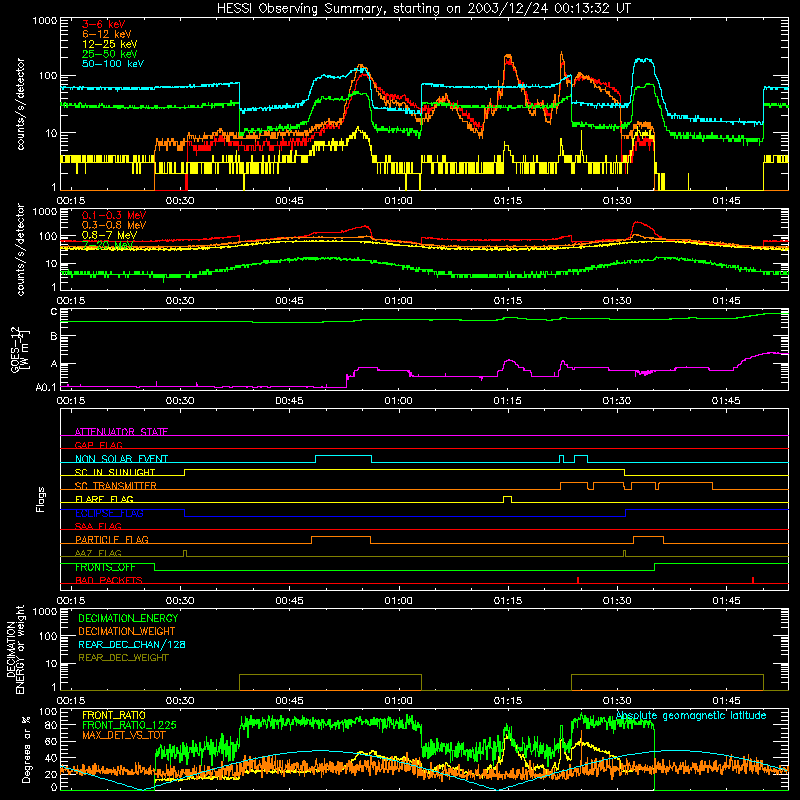The height and width of the screenshot is (800, 800).
Task: Click the magenta GOES curve bump near 01:15
Action: 510,363
